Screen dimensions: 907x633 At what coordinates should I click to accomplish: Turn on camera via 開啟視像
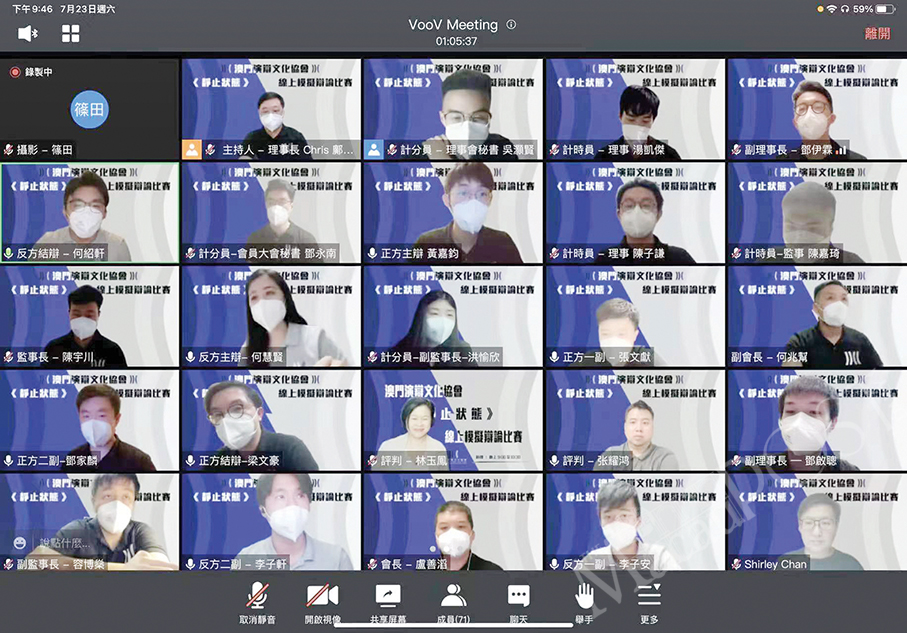[x=322, y=603]
